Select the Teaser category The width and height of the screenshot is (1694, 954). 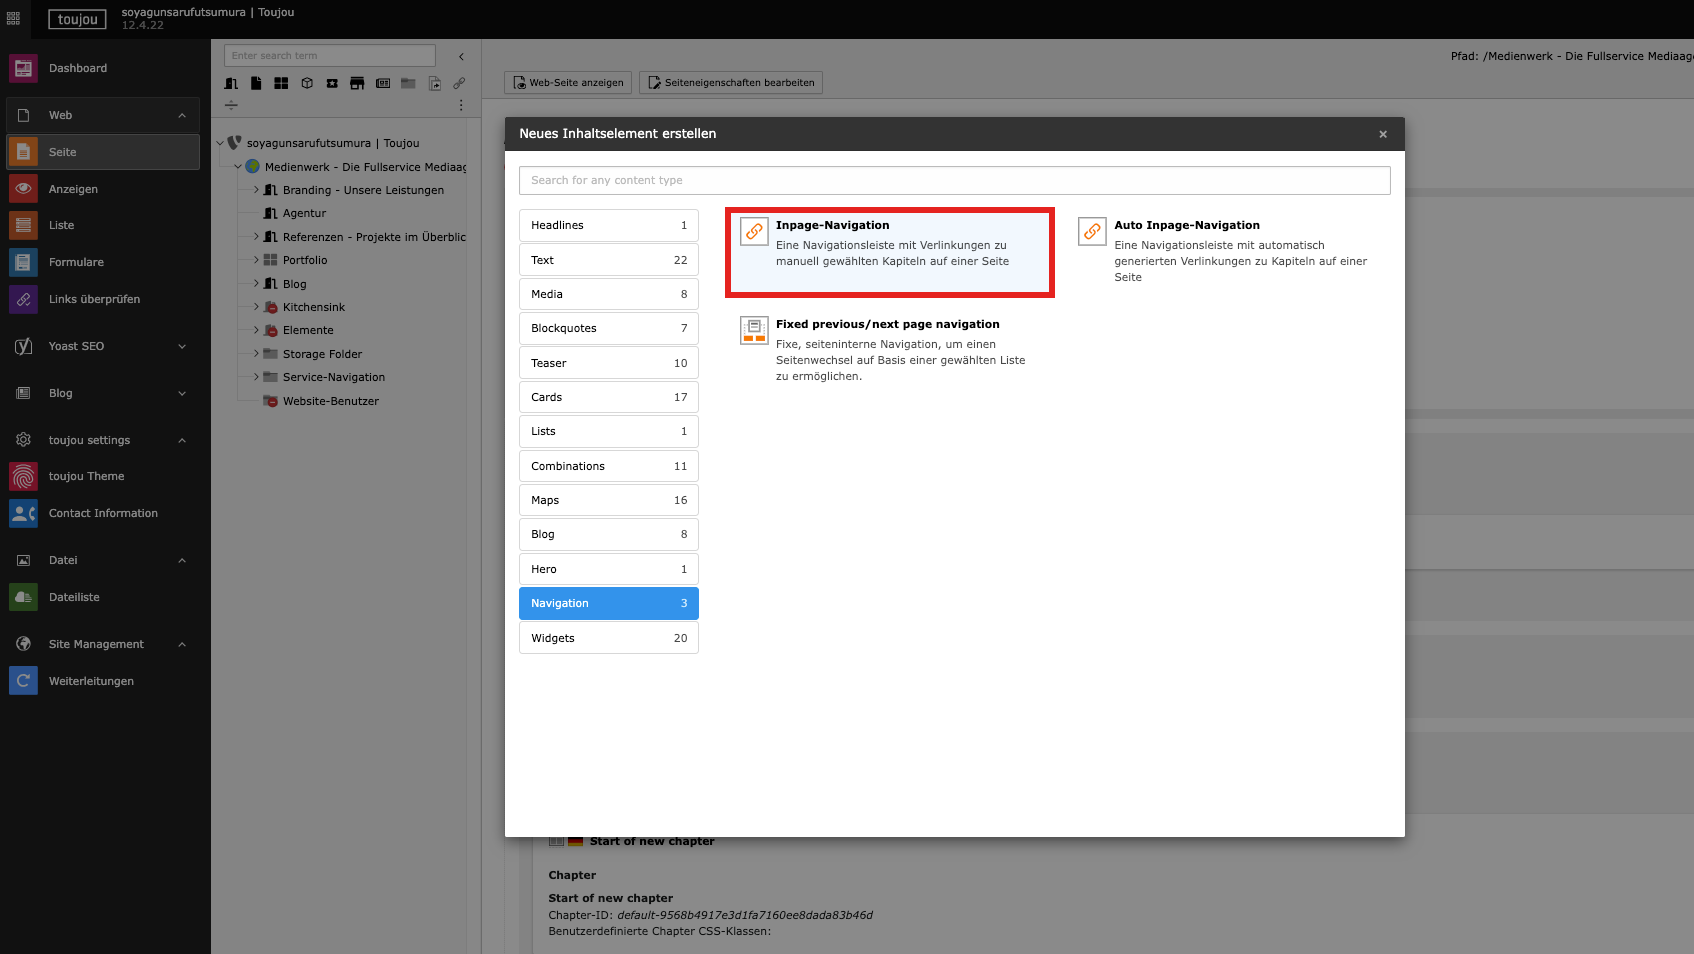(608, 363)
